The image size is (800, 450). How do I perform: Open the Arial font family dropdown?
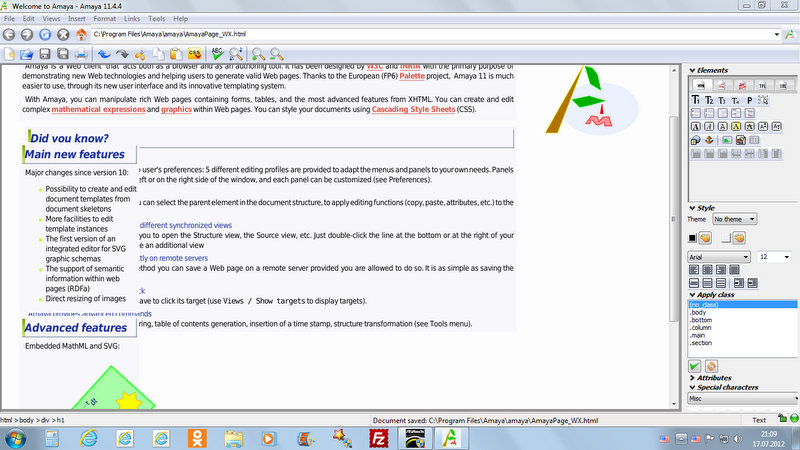pos(719,257)
